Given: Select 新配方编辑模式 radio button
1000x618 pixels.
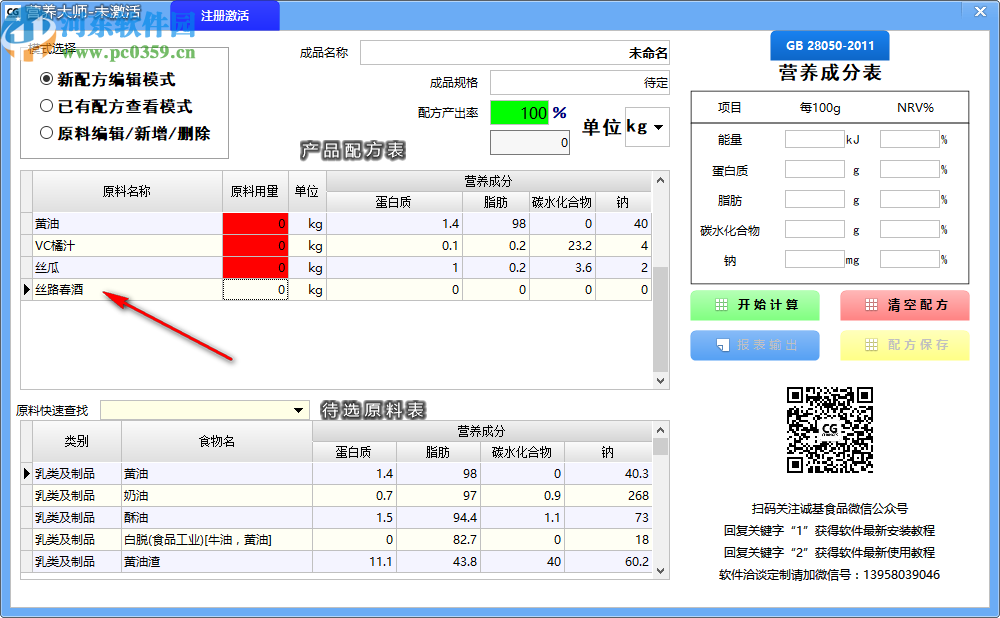Looking at the screenshot, I should tap(107, 79).
